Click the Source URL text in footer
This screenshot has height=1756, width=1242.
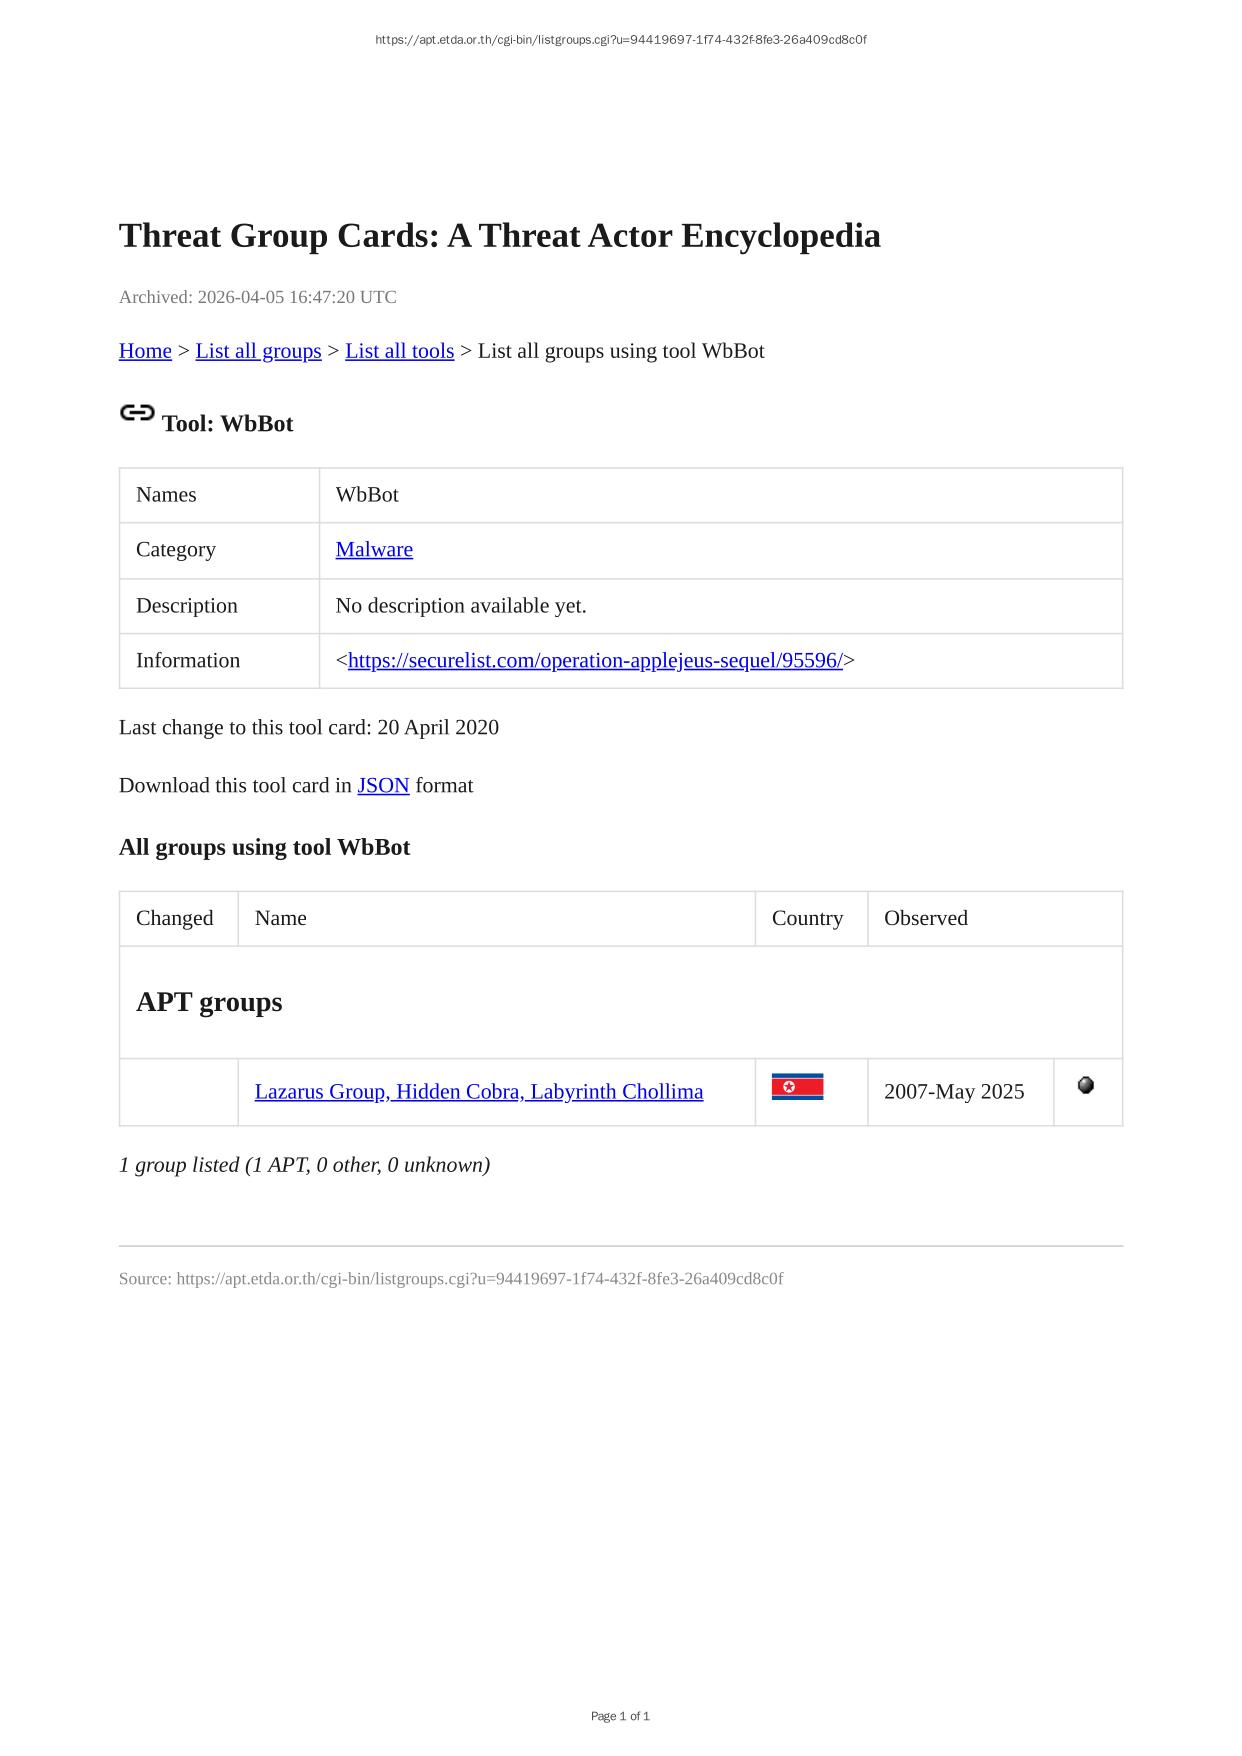point(451,1279)
